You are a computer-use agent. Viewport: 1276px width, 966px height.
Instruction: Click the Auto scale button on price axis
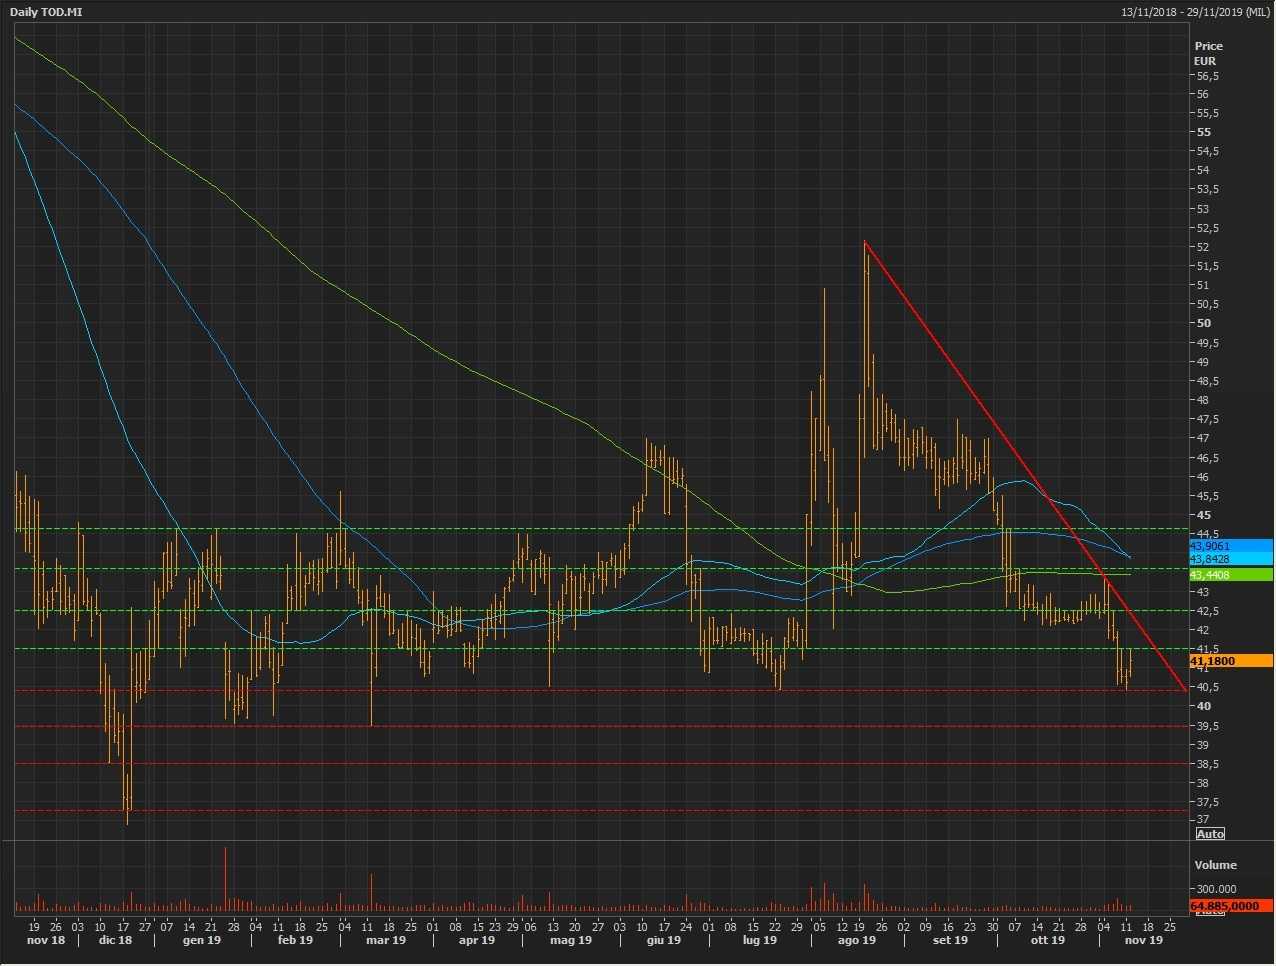1210,834
